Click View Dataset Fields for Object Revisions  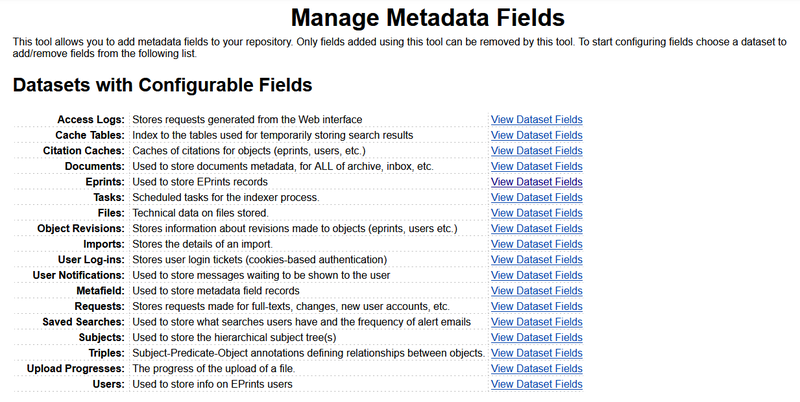coord(536,229)
